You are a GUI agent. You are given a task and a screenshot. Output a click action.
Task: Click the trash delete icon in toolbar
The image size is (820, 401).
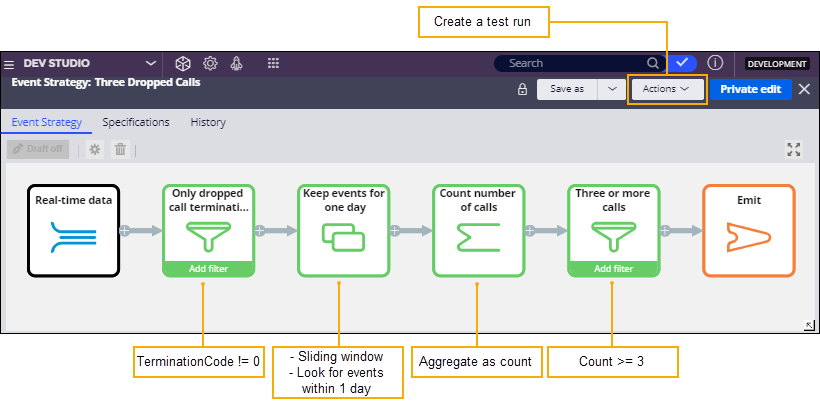click(x=120, y=149)
